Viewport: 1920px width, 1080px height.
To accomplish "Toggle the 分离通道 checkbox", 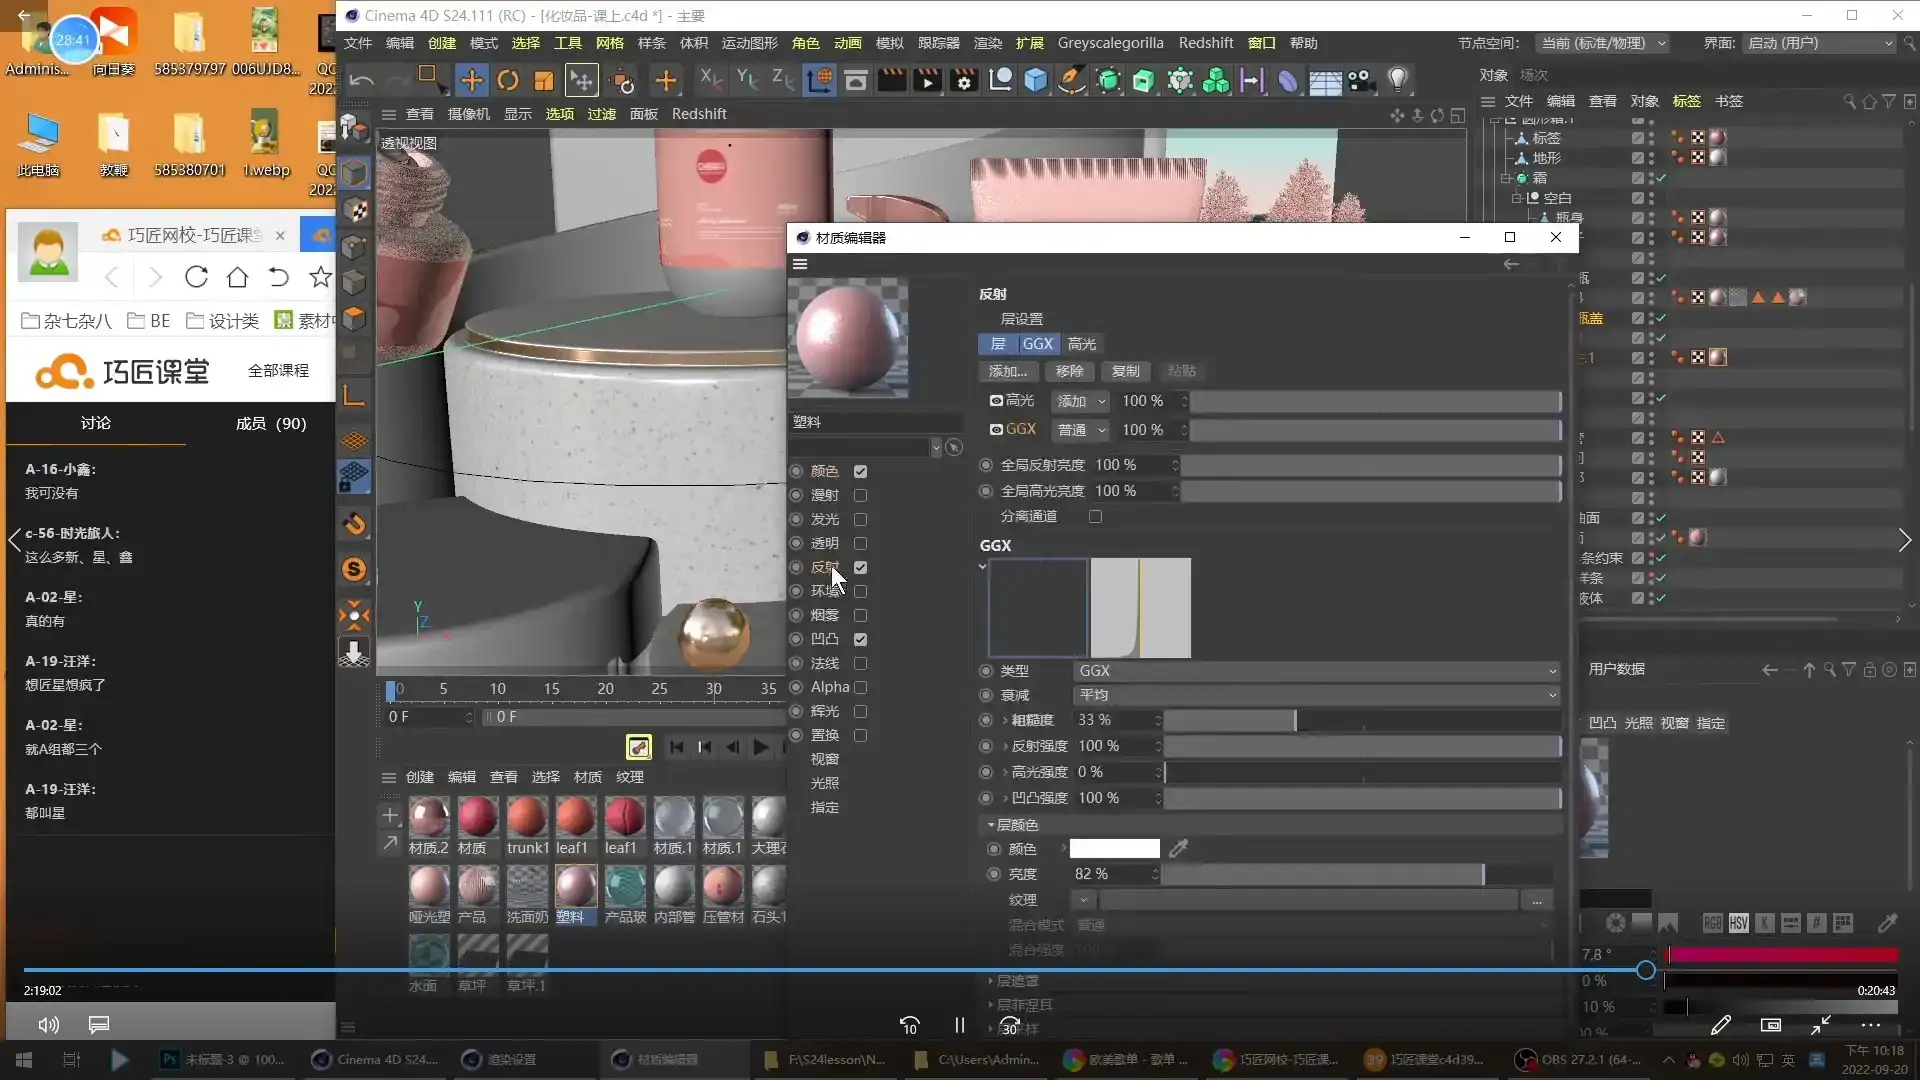I will click(x=1095, y=517).
